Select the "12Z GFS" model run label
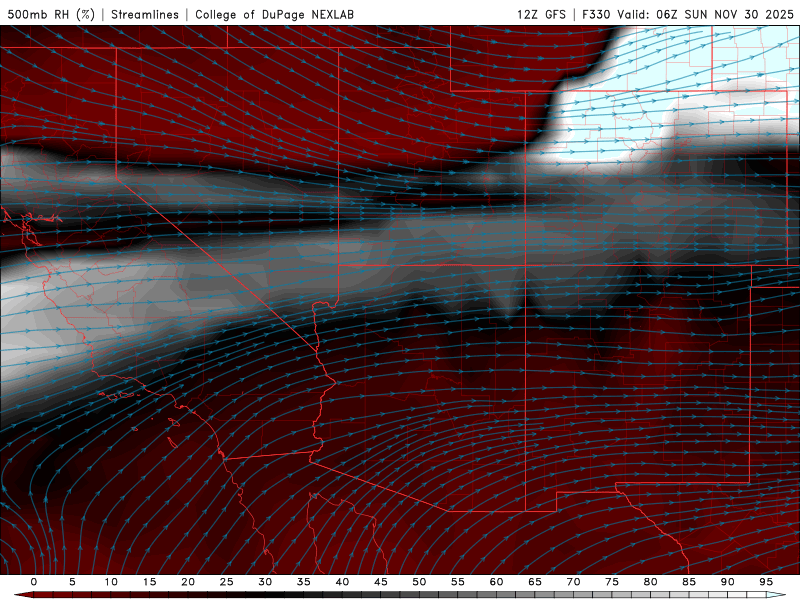Screen dimensions: 800x600 541,14
